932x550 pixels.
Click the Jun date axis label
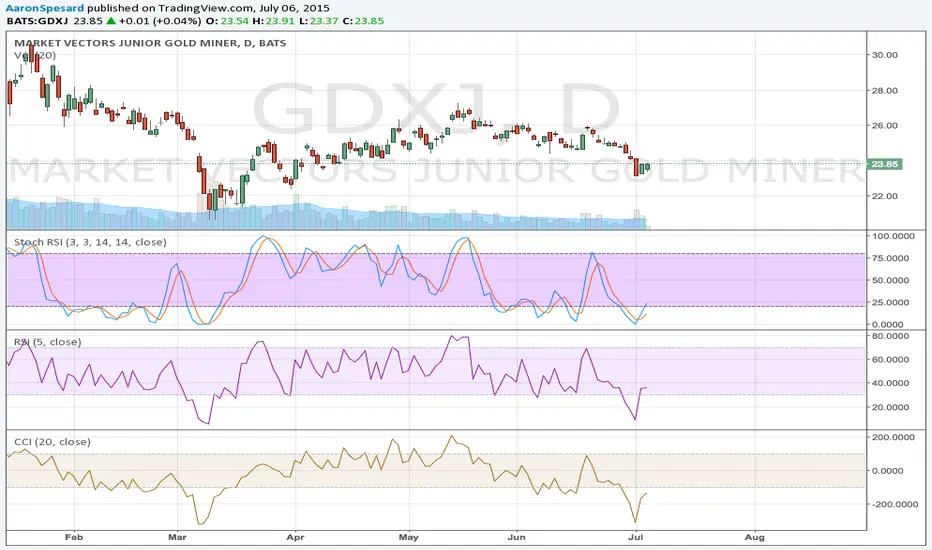pos(517,538)
